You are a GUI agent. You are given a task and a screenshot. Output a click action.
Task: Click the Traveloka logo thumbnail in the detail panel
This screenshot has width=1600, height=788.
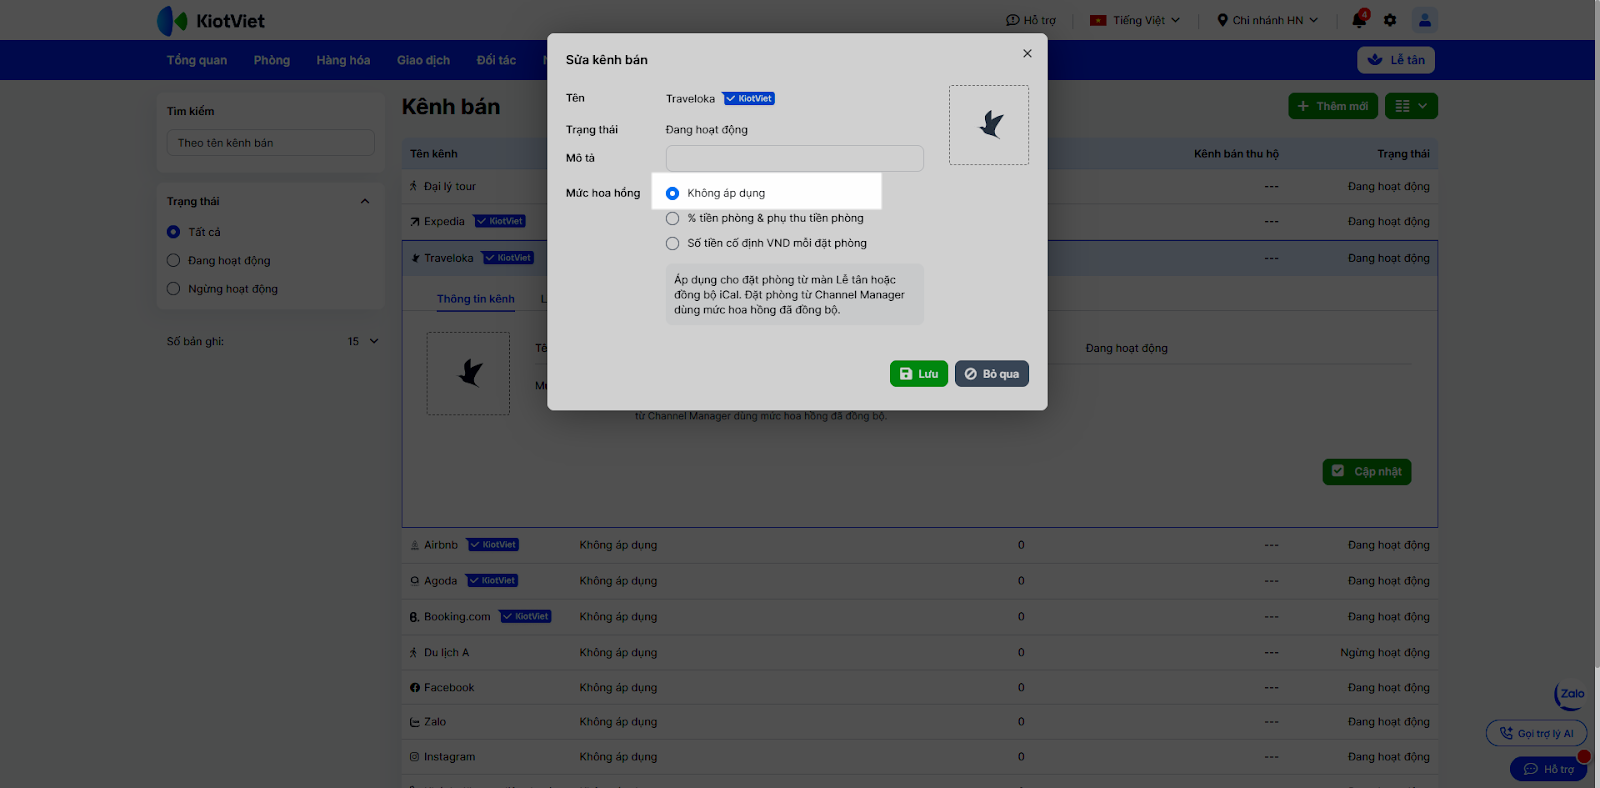(x=468, y=373)
